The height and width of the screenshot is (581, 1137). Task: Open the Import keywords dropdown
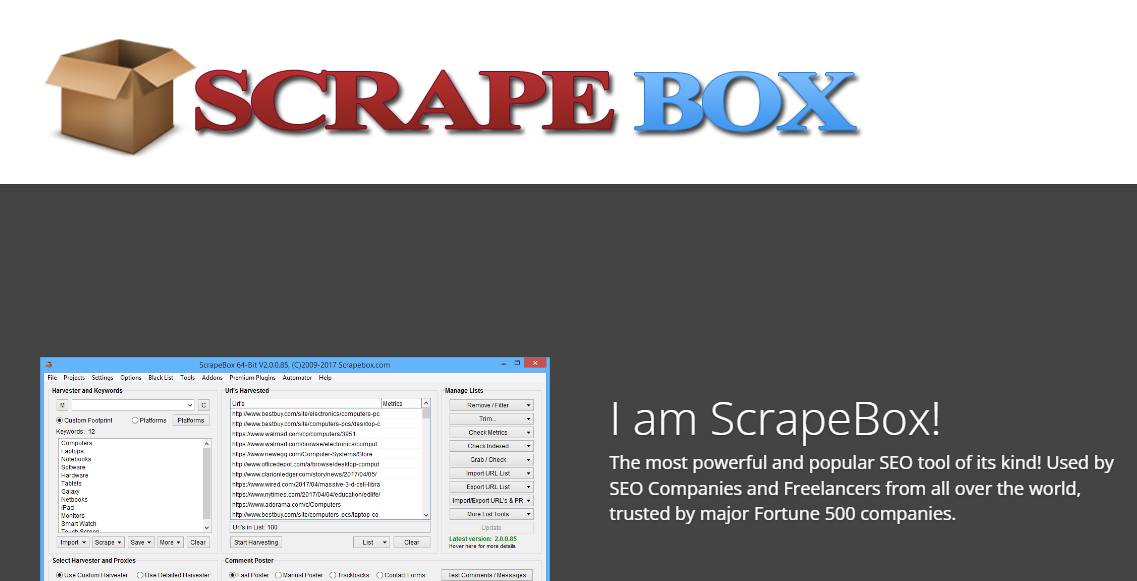pos(73,542)
